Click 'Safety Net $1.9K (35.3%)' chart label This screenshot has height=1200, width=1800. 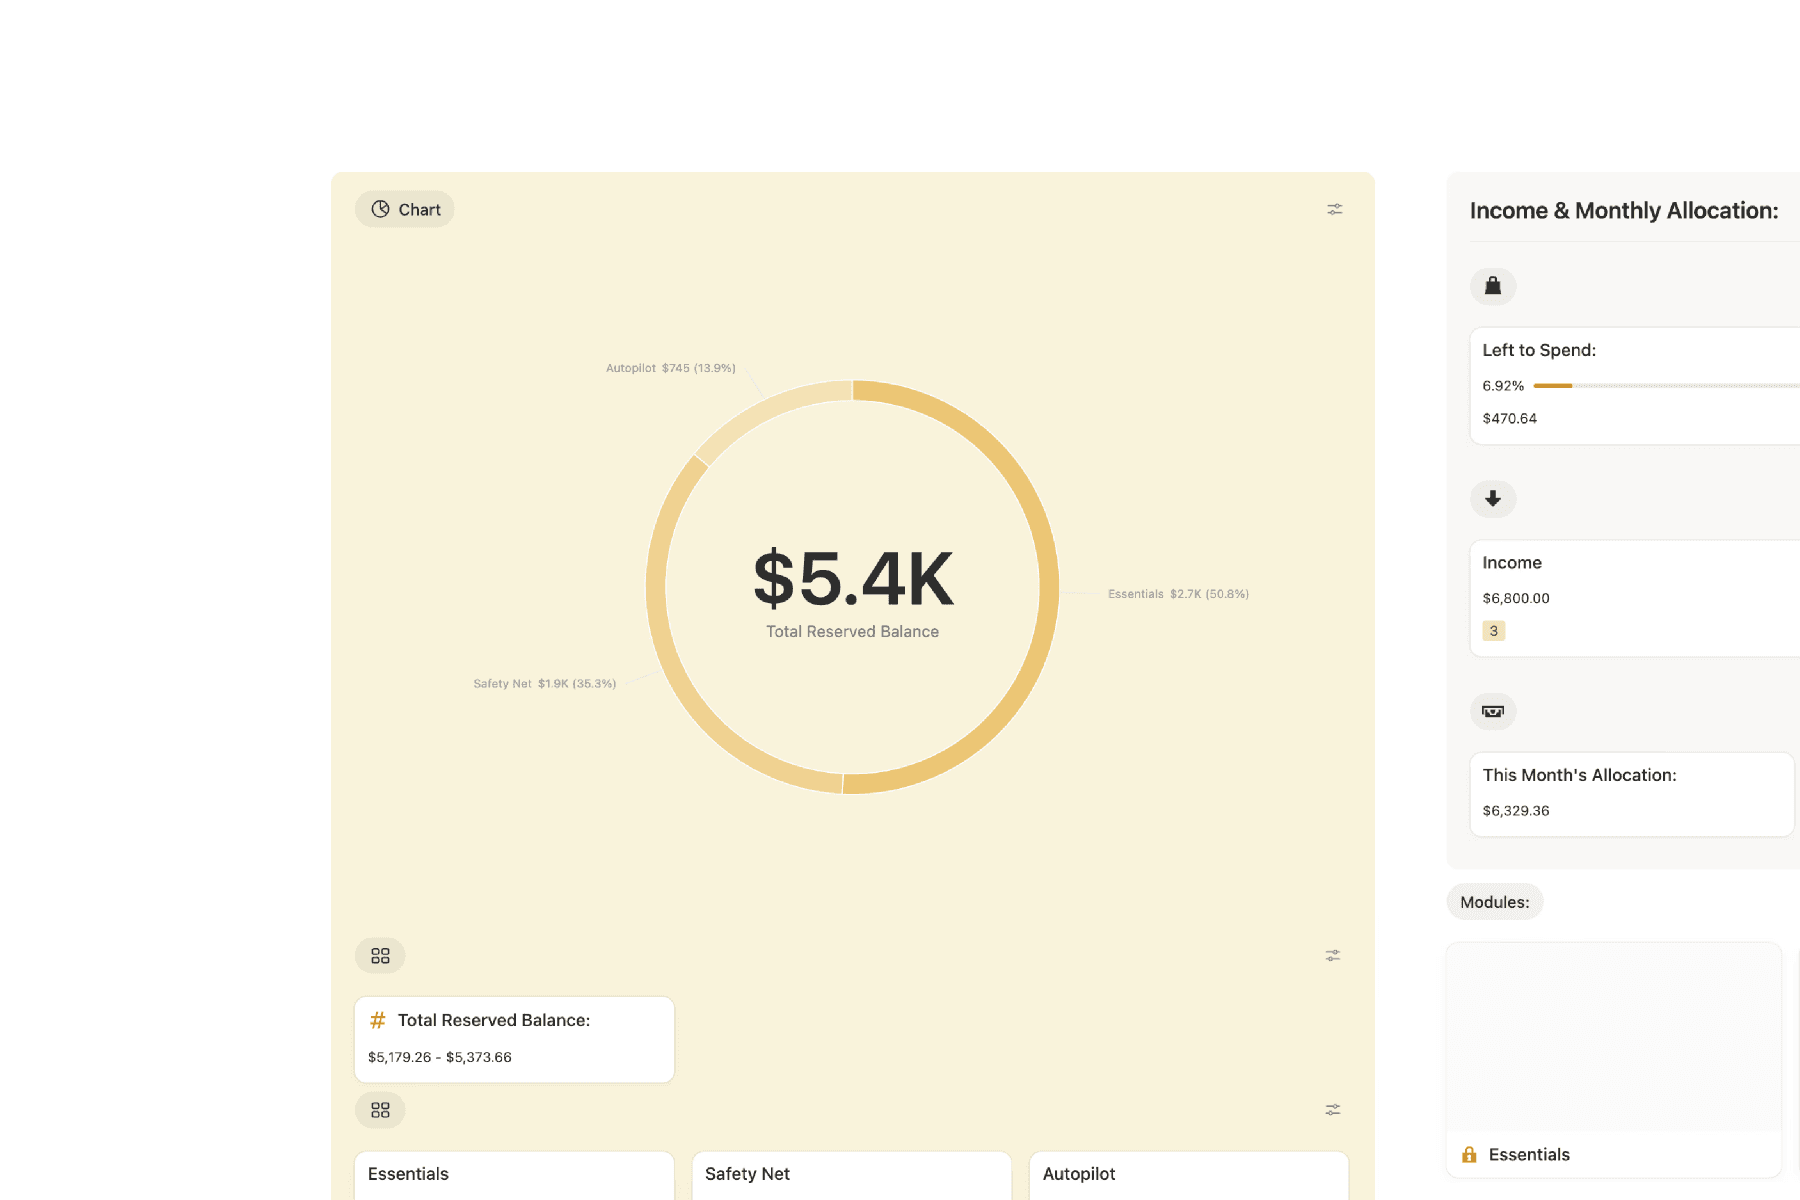[545, 684]
